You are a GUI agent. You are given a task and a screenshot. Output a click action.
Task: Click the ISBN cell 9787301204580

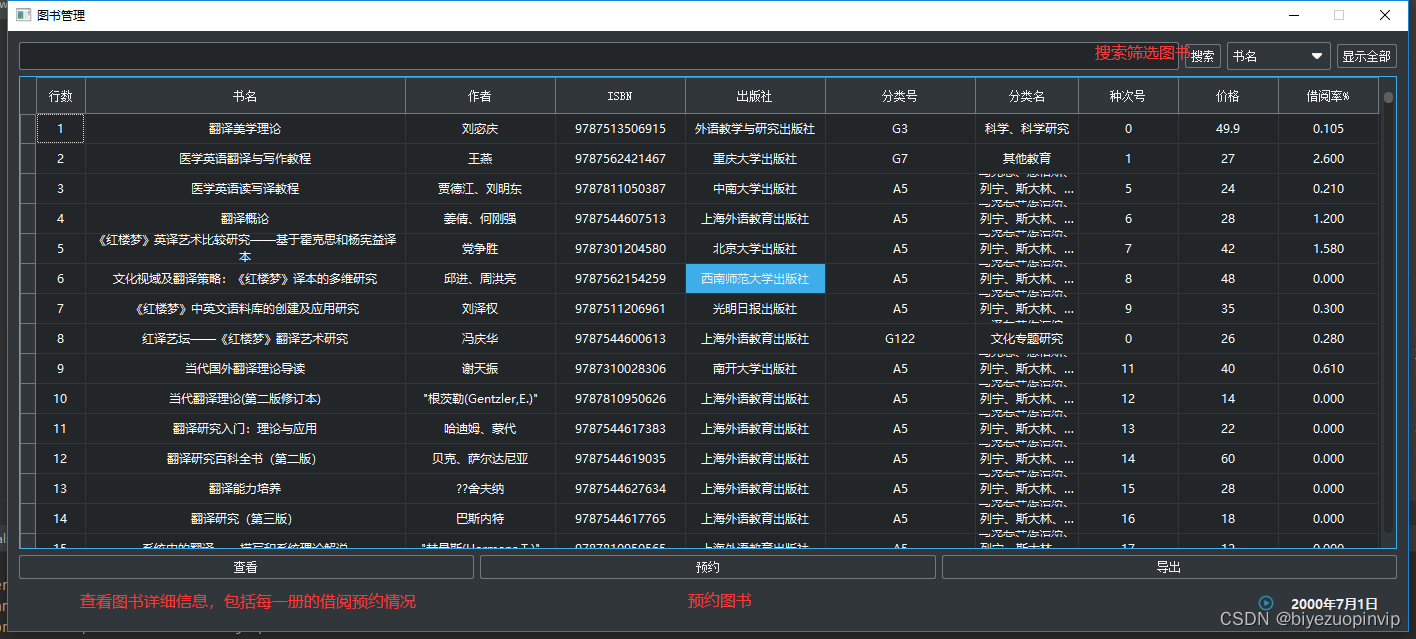620,249
